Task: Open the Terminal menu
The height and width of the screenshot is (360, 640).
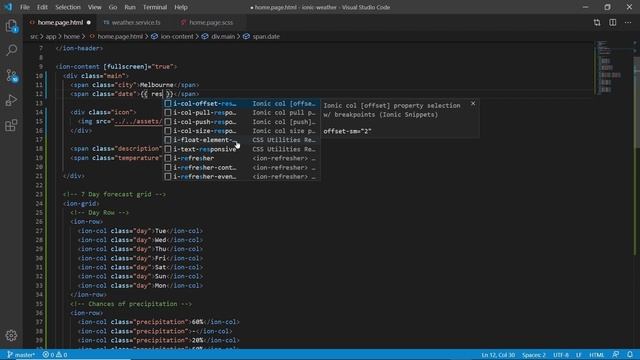Action: (155, 7)
